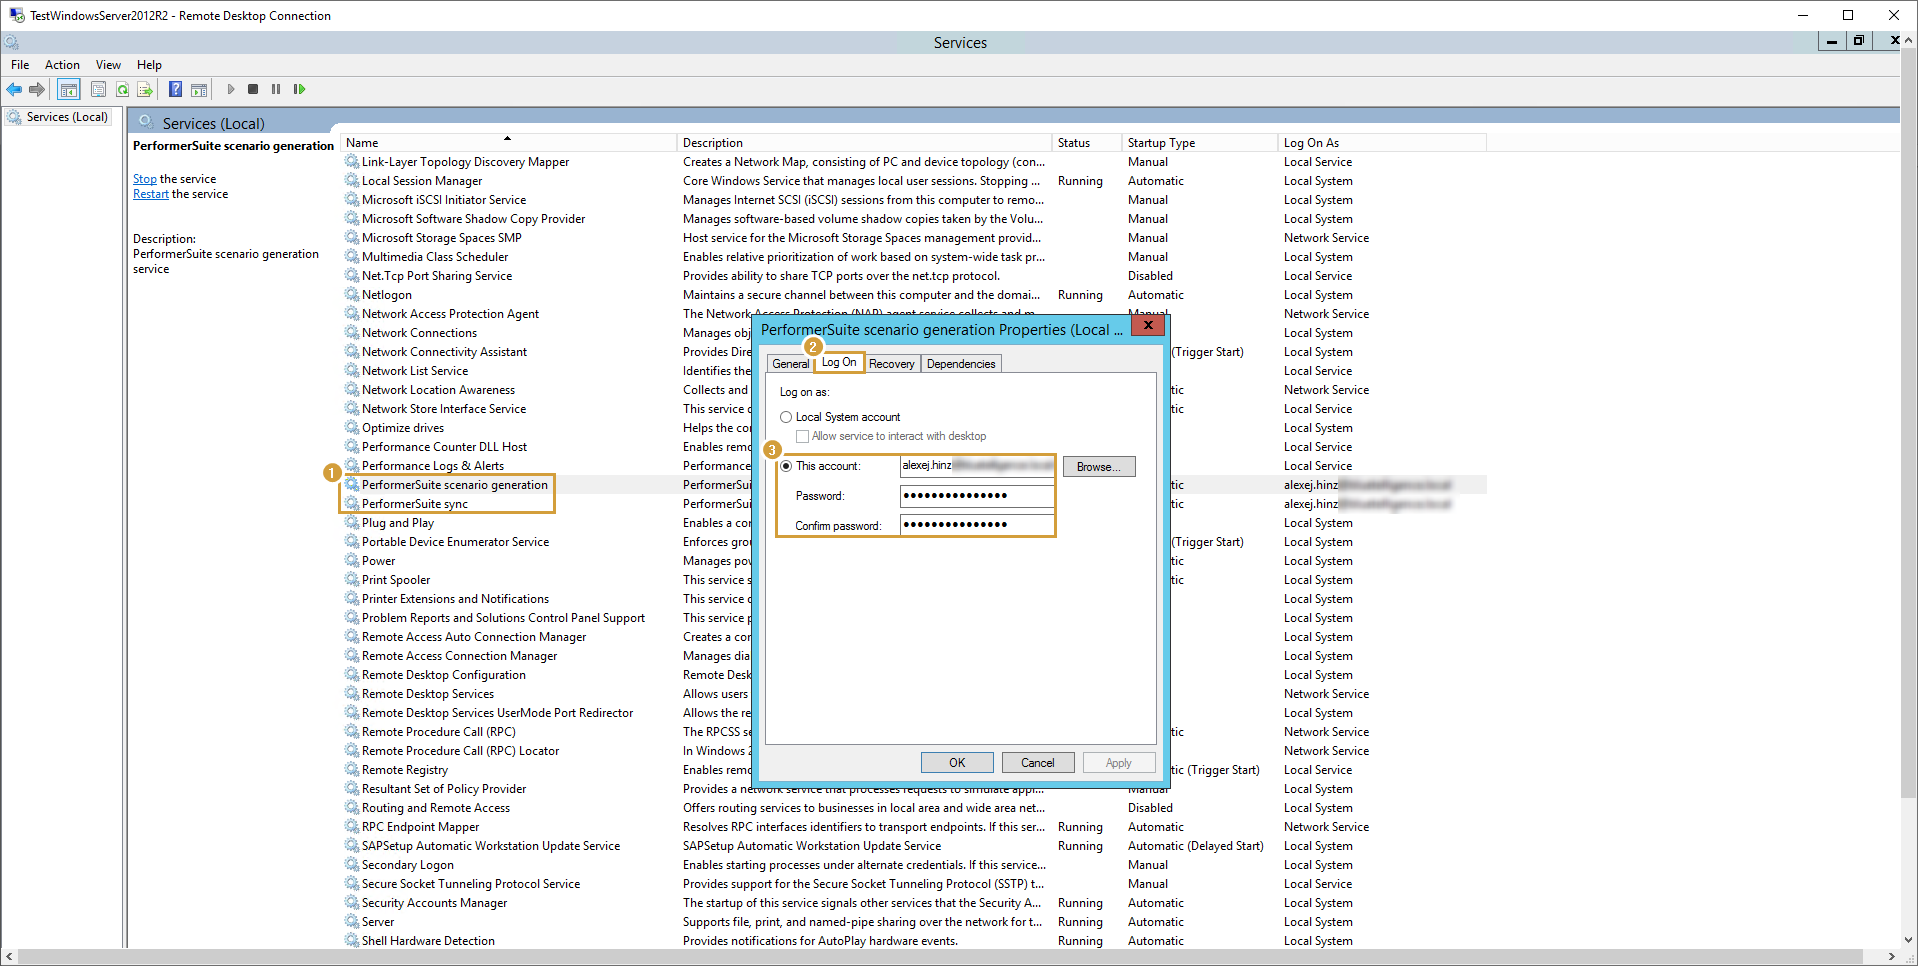The width and height of the screenshot is (1918, 966).
Task: Switch to the Recovery tab
Action: 891,364
